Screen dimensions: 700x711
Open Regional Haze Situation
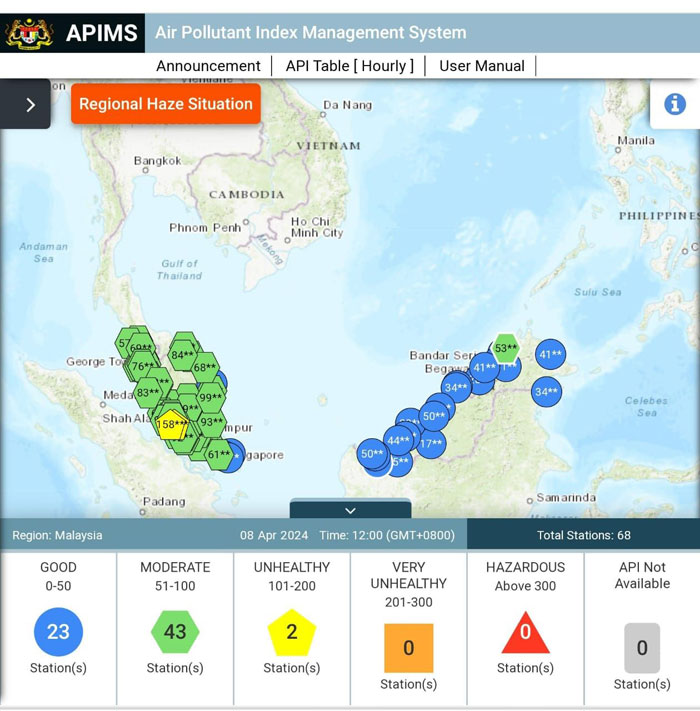tap(166, 104)
